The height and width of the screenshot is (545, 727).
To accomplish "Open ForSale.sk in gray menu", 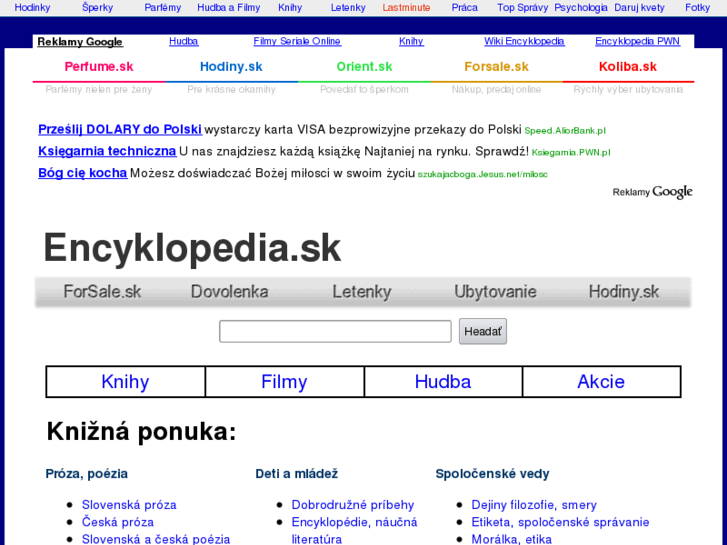I will coord(102,292).
